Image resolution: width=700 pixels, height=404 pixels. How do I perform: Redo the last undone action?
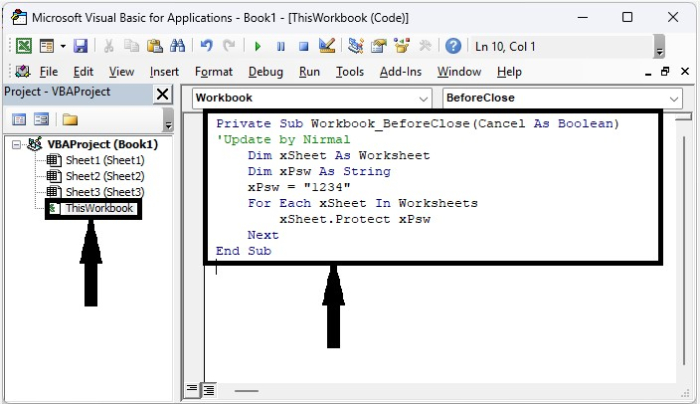229,46
